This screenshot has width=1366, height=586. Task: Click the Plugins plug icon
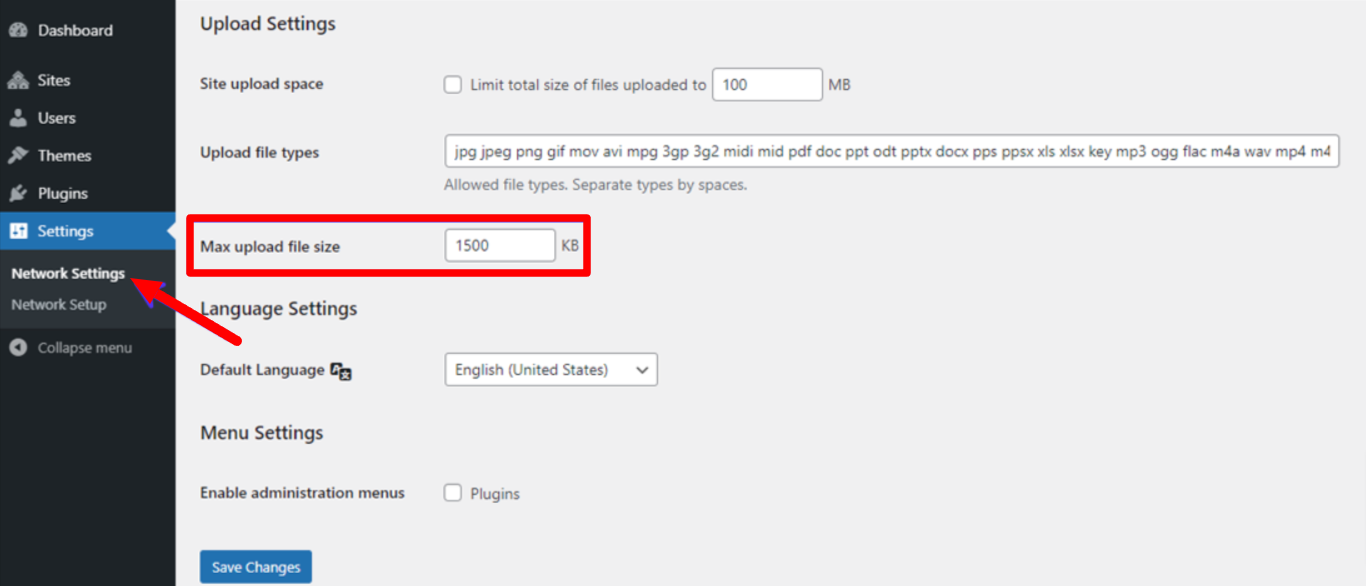pos(18,194)
